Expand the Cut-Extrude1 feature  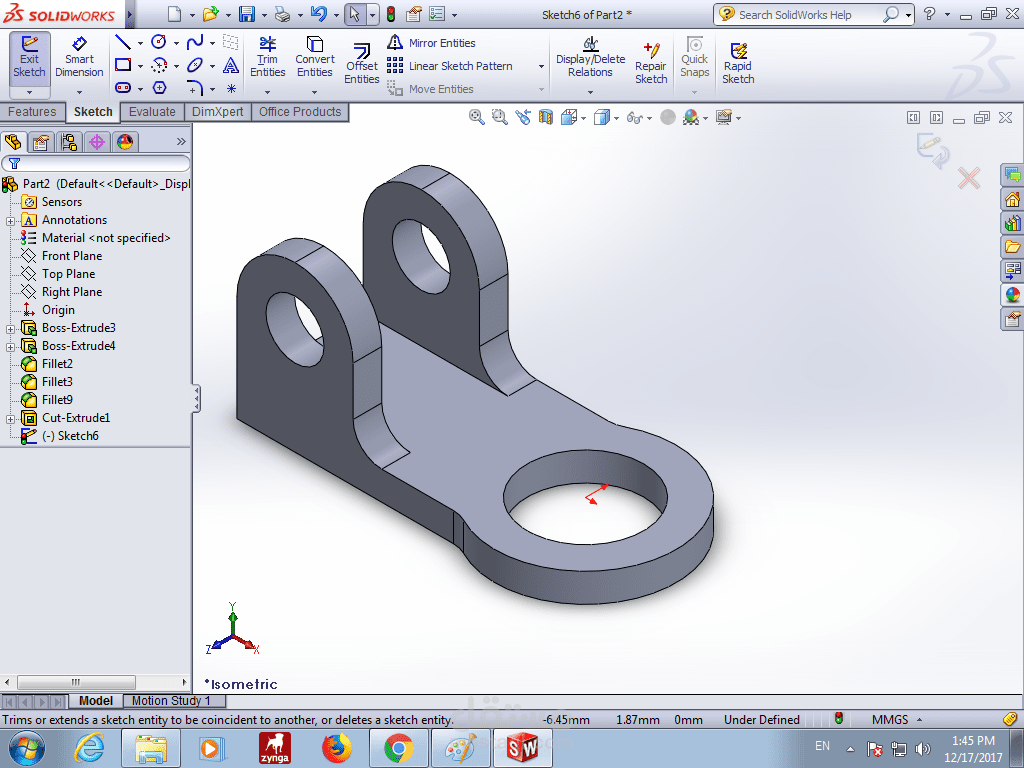point(10,419)
